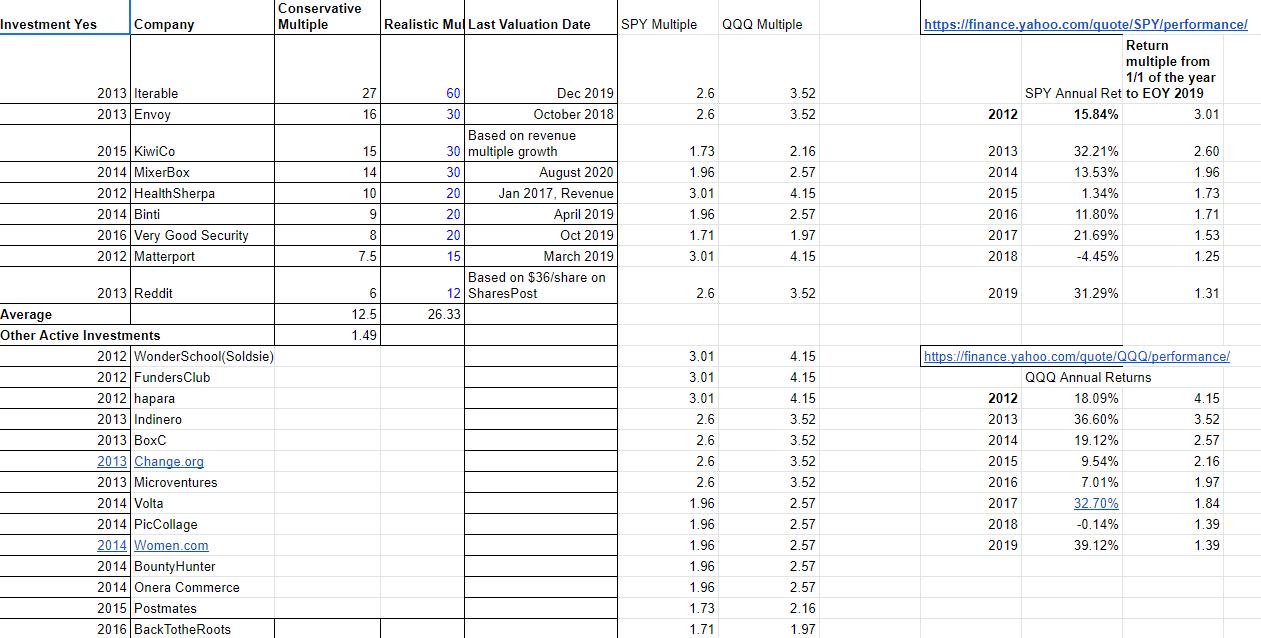The width and height of the screenshot is (1261, 638).
Task: Select the 'Other Active Investments' label
Action: [80, 335]
